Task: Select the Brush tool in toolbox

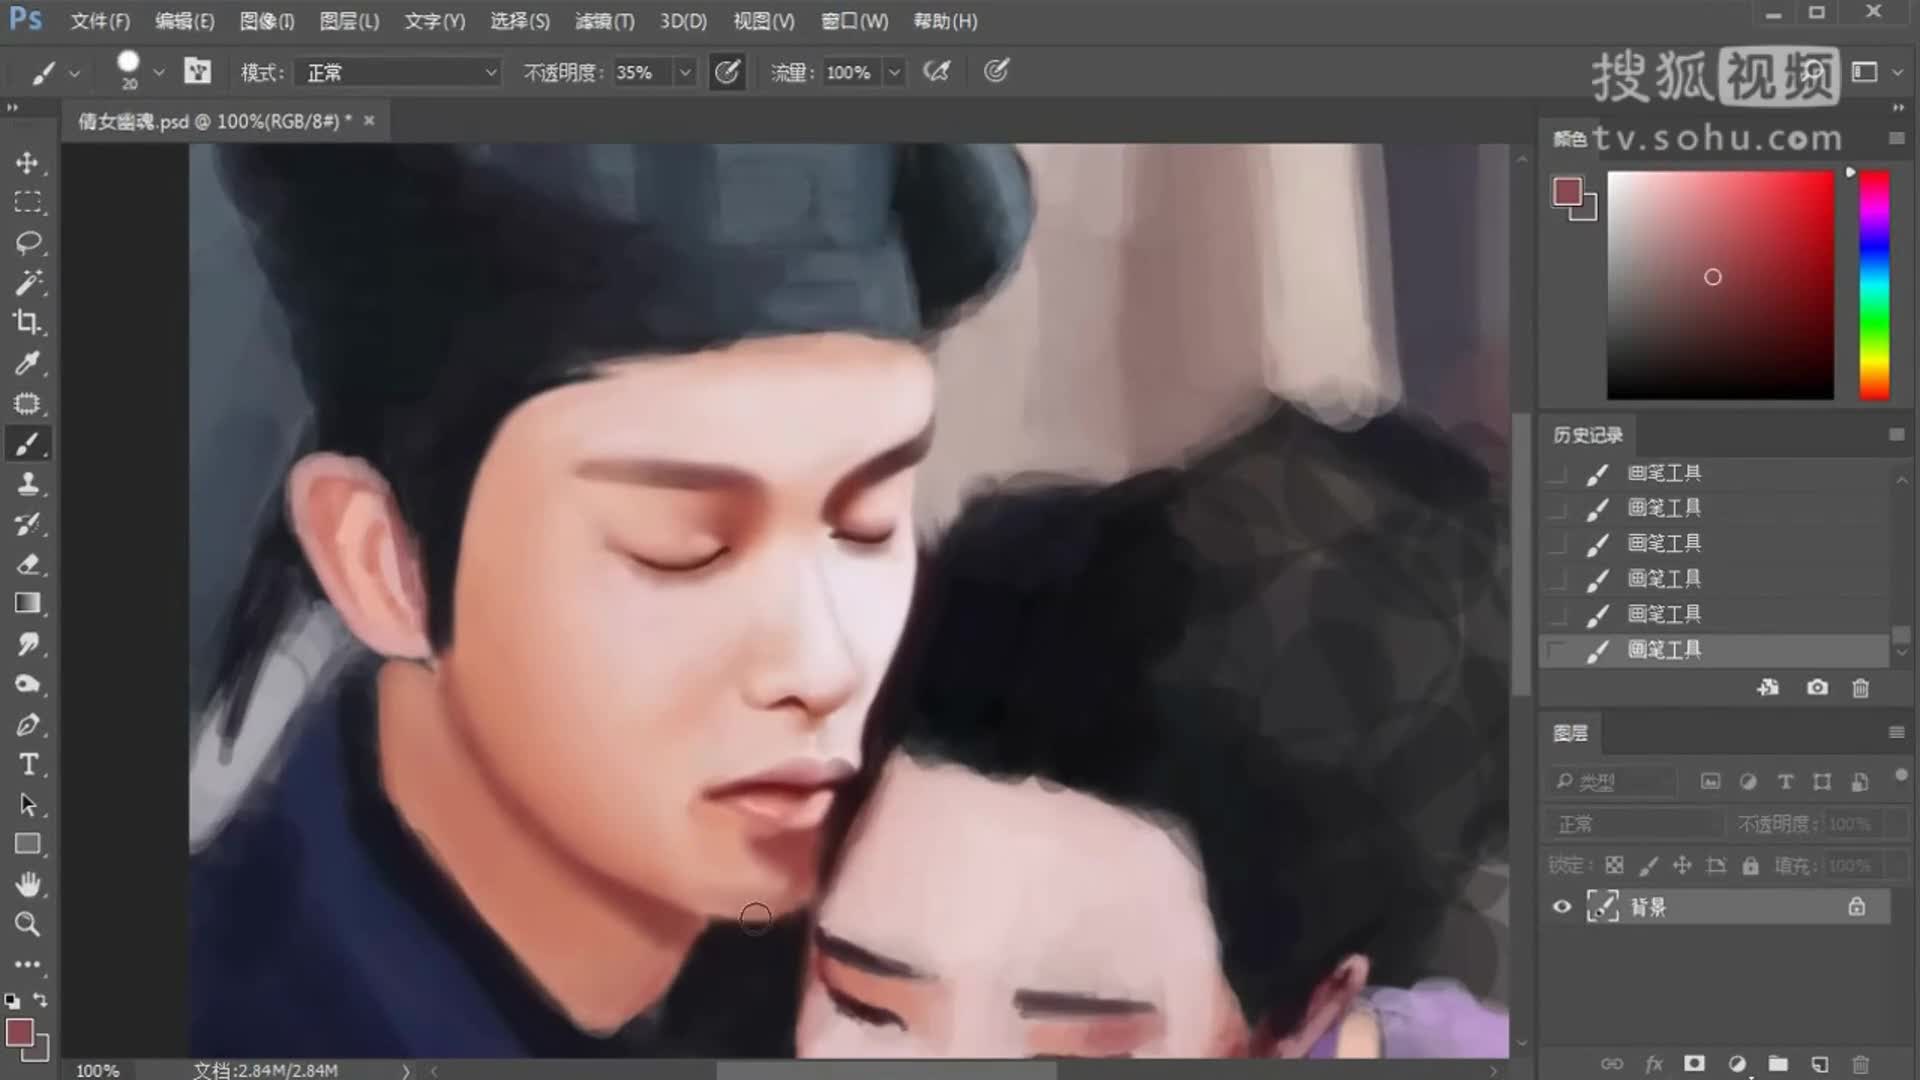Action: click(27, 443)
